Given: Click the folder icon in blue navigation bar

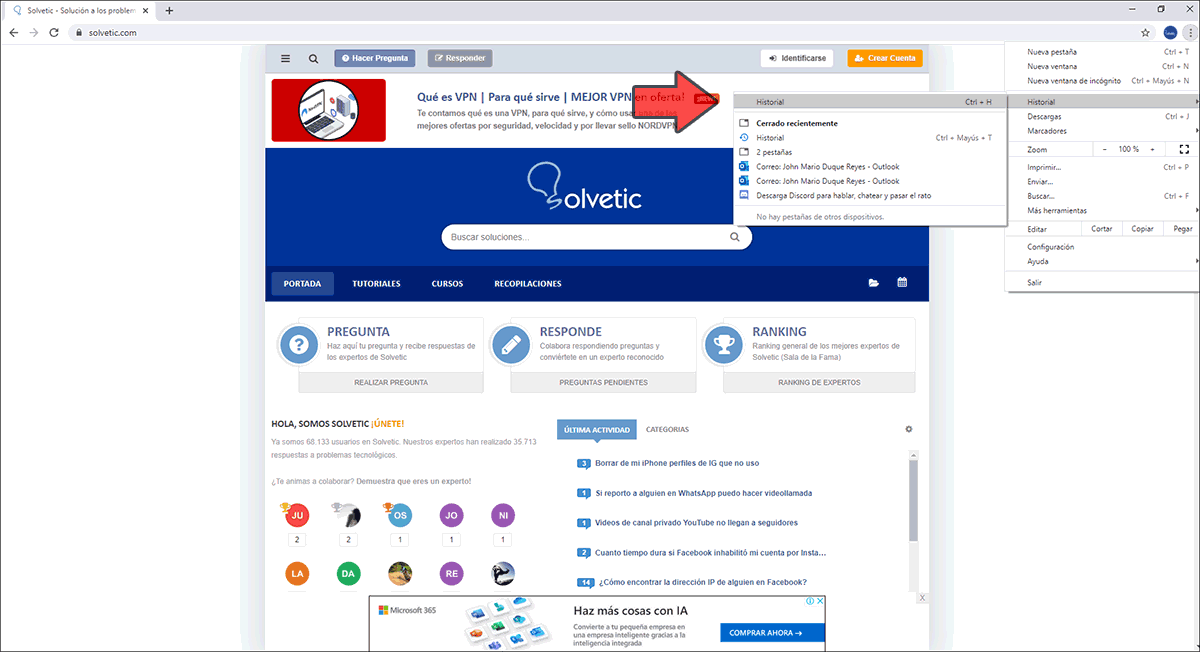Looking at the screenshot, I should pyautogui.click(x=874, y=283).
